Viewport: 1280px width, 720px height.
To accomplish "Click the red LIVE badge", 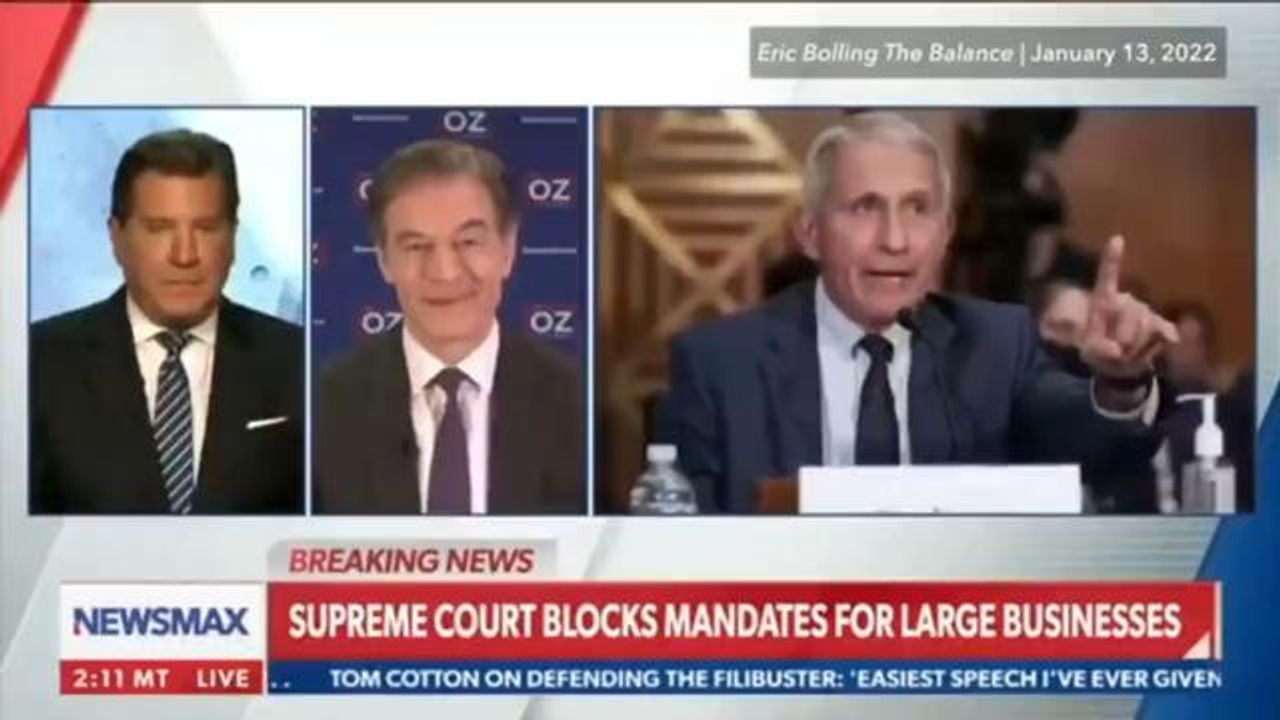I will pos(223,677).
